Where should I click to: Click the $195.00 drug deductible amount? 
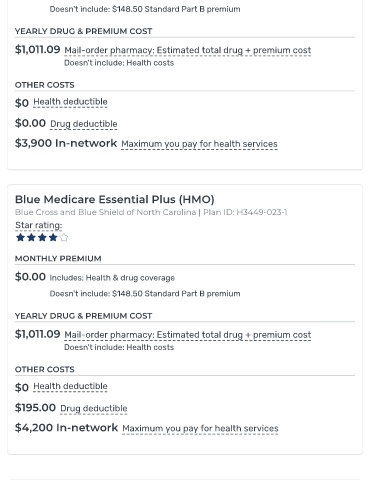pos(35,408)
